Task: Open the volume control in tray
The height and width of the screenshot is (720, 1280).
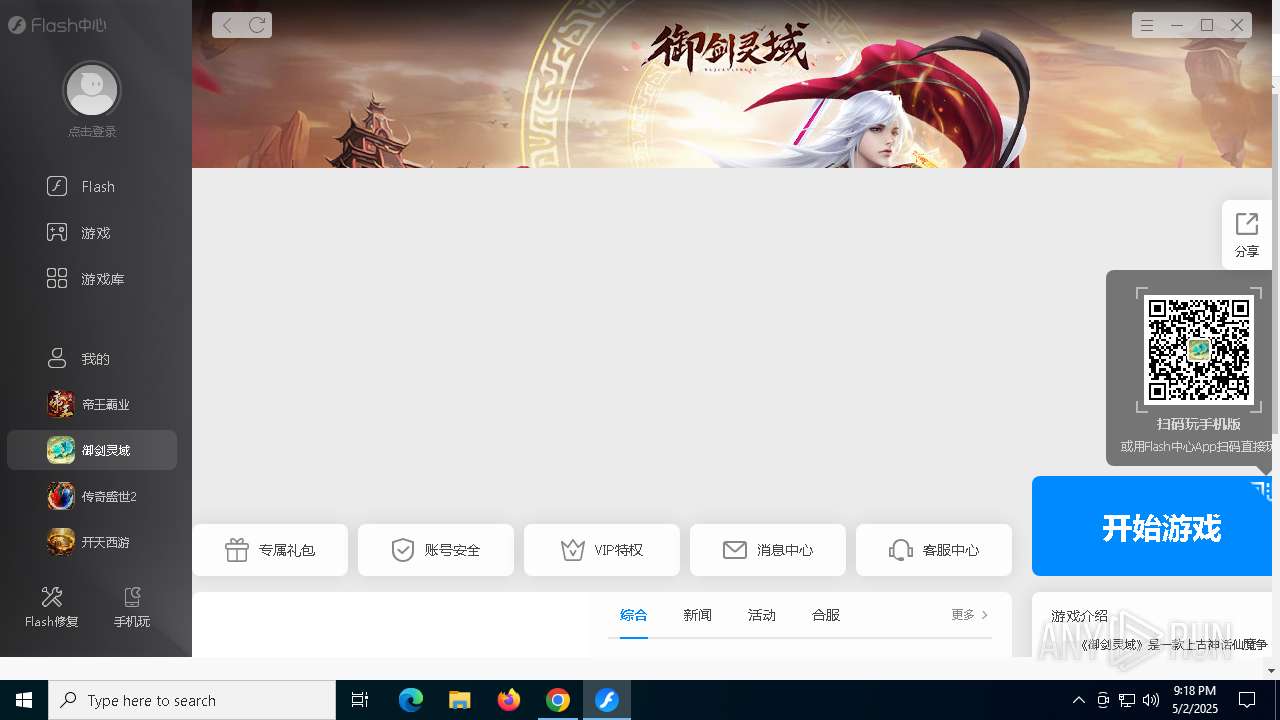Action: 1150,700
